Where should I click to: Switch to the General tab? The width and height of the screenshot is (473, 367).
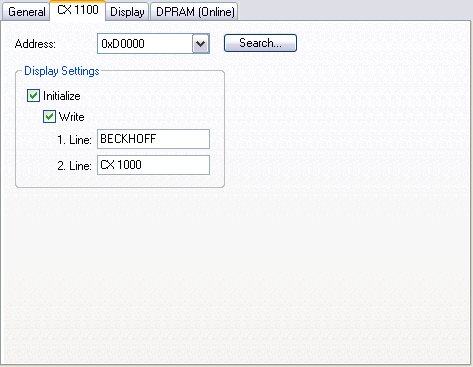click(26, 12)
